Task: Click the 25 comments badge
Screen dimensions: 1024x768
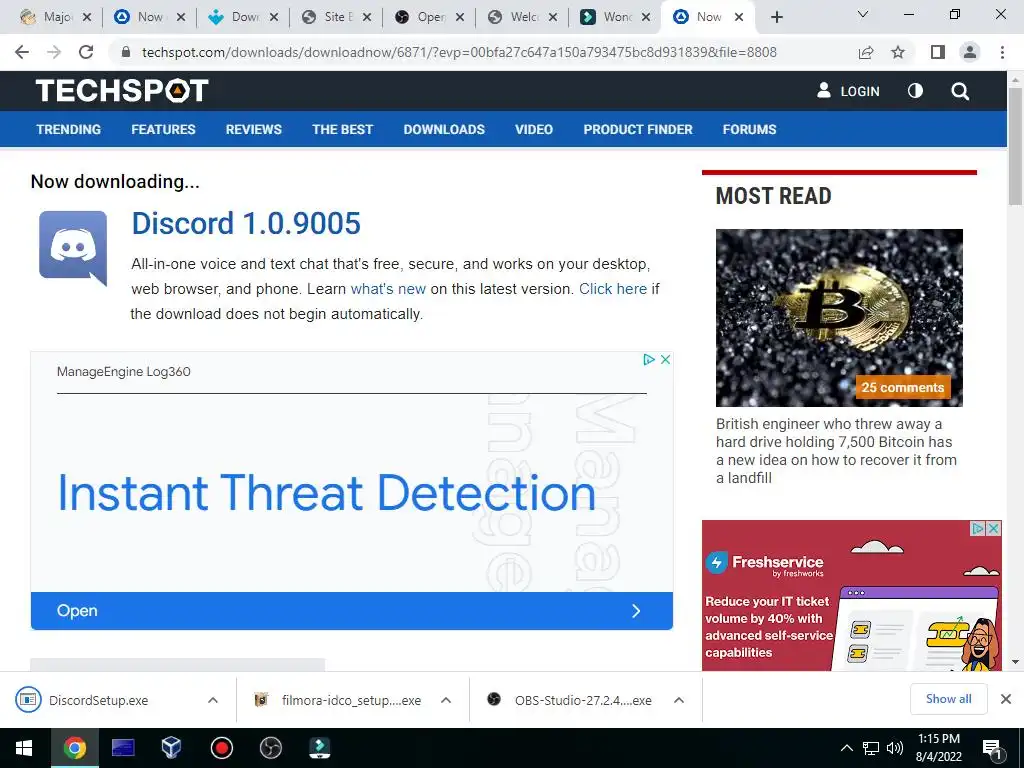Action: (903, 387)
